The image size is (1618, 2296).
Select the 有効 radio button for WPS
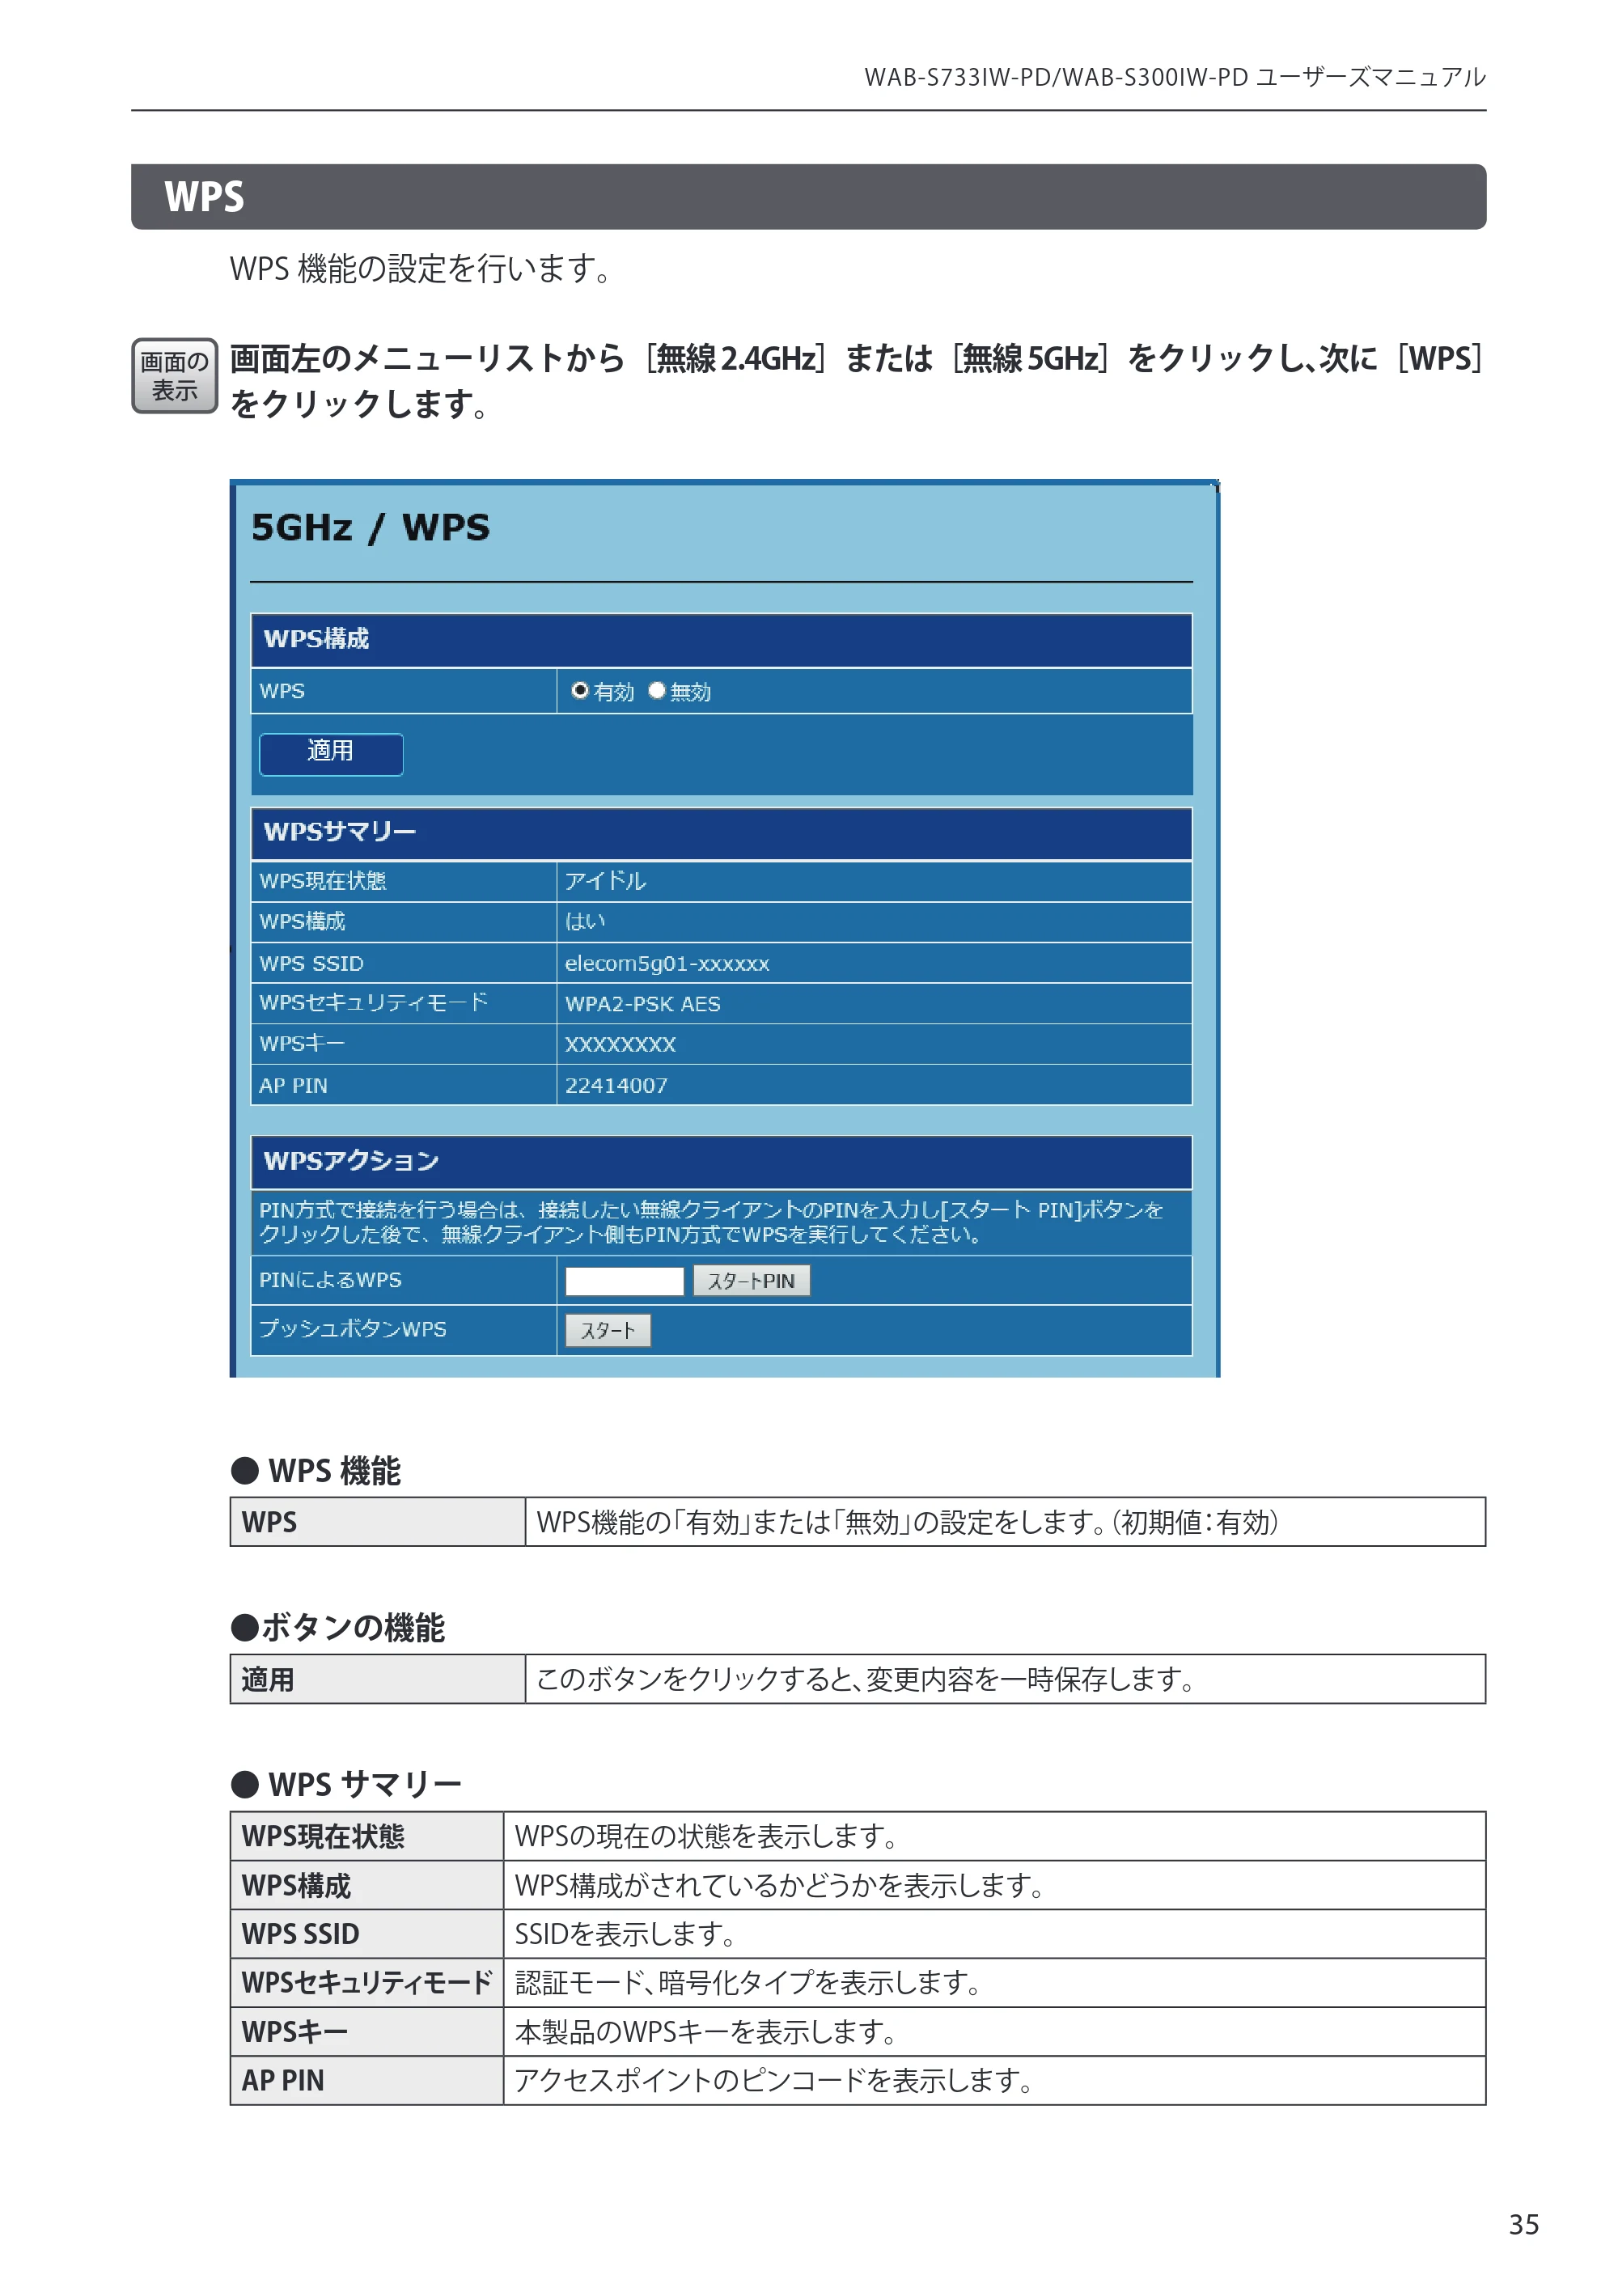tap(579, 690)
